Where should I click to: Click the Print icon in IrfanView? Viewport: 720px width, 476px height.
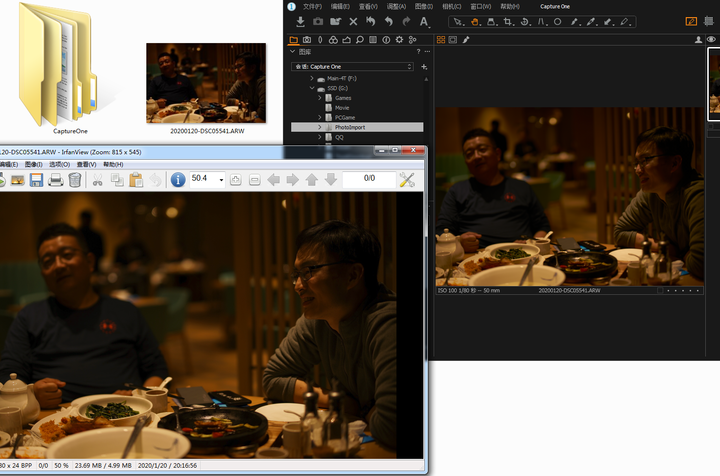tap(55, 179)
